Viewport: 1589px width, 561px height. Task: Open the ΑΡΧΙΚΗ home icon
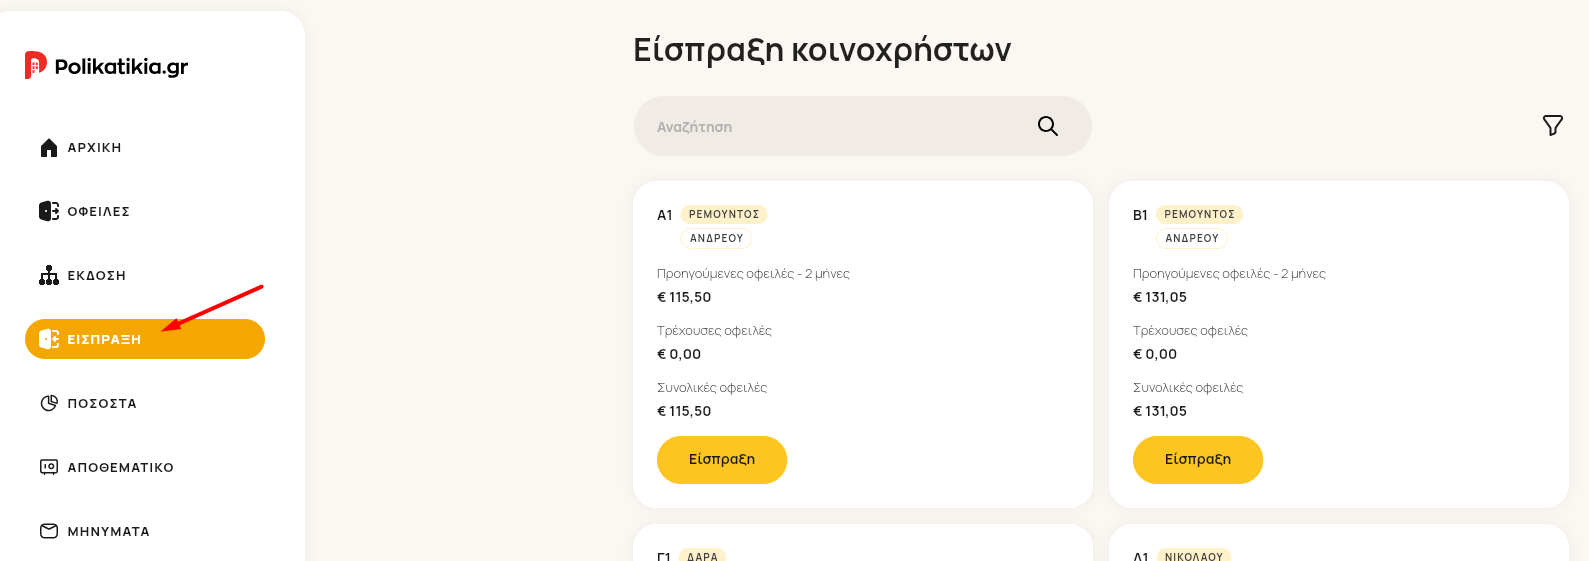[x=49, y=148]
